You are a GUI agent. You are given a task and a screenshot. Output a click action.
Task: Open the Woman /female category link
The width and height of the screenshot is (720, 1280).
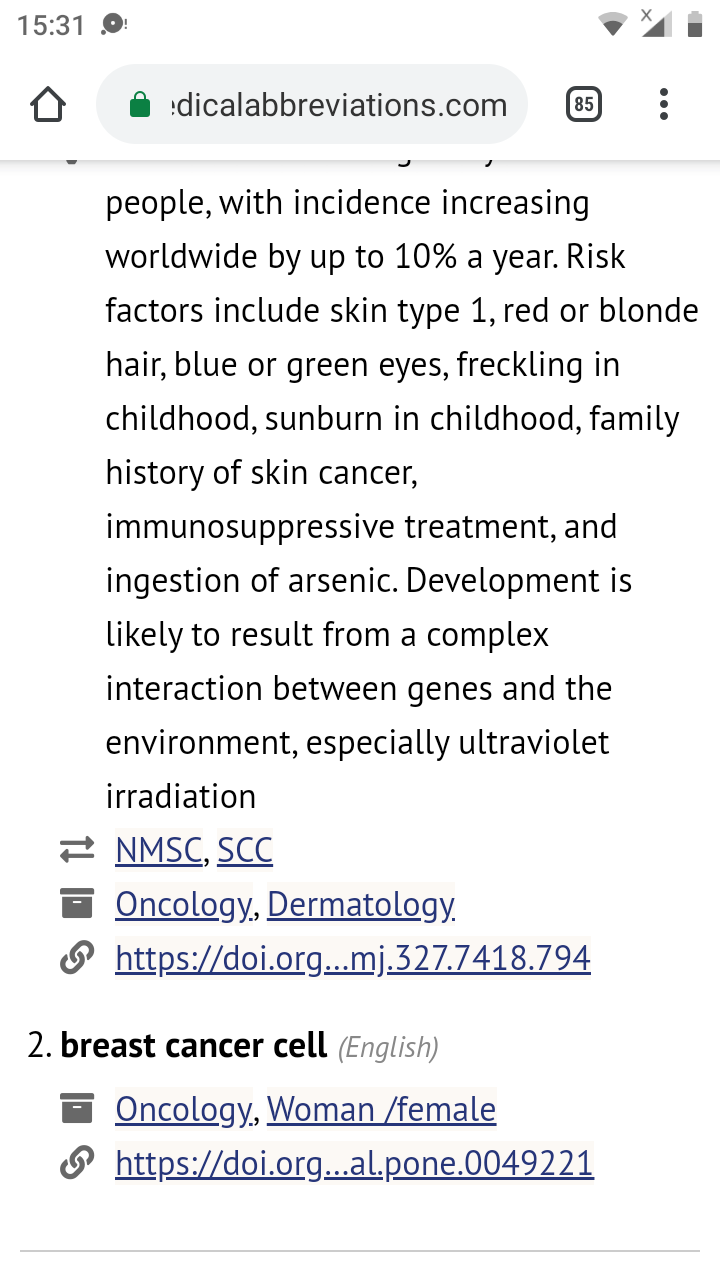pos(381,1109)
